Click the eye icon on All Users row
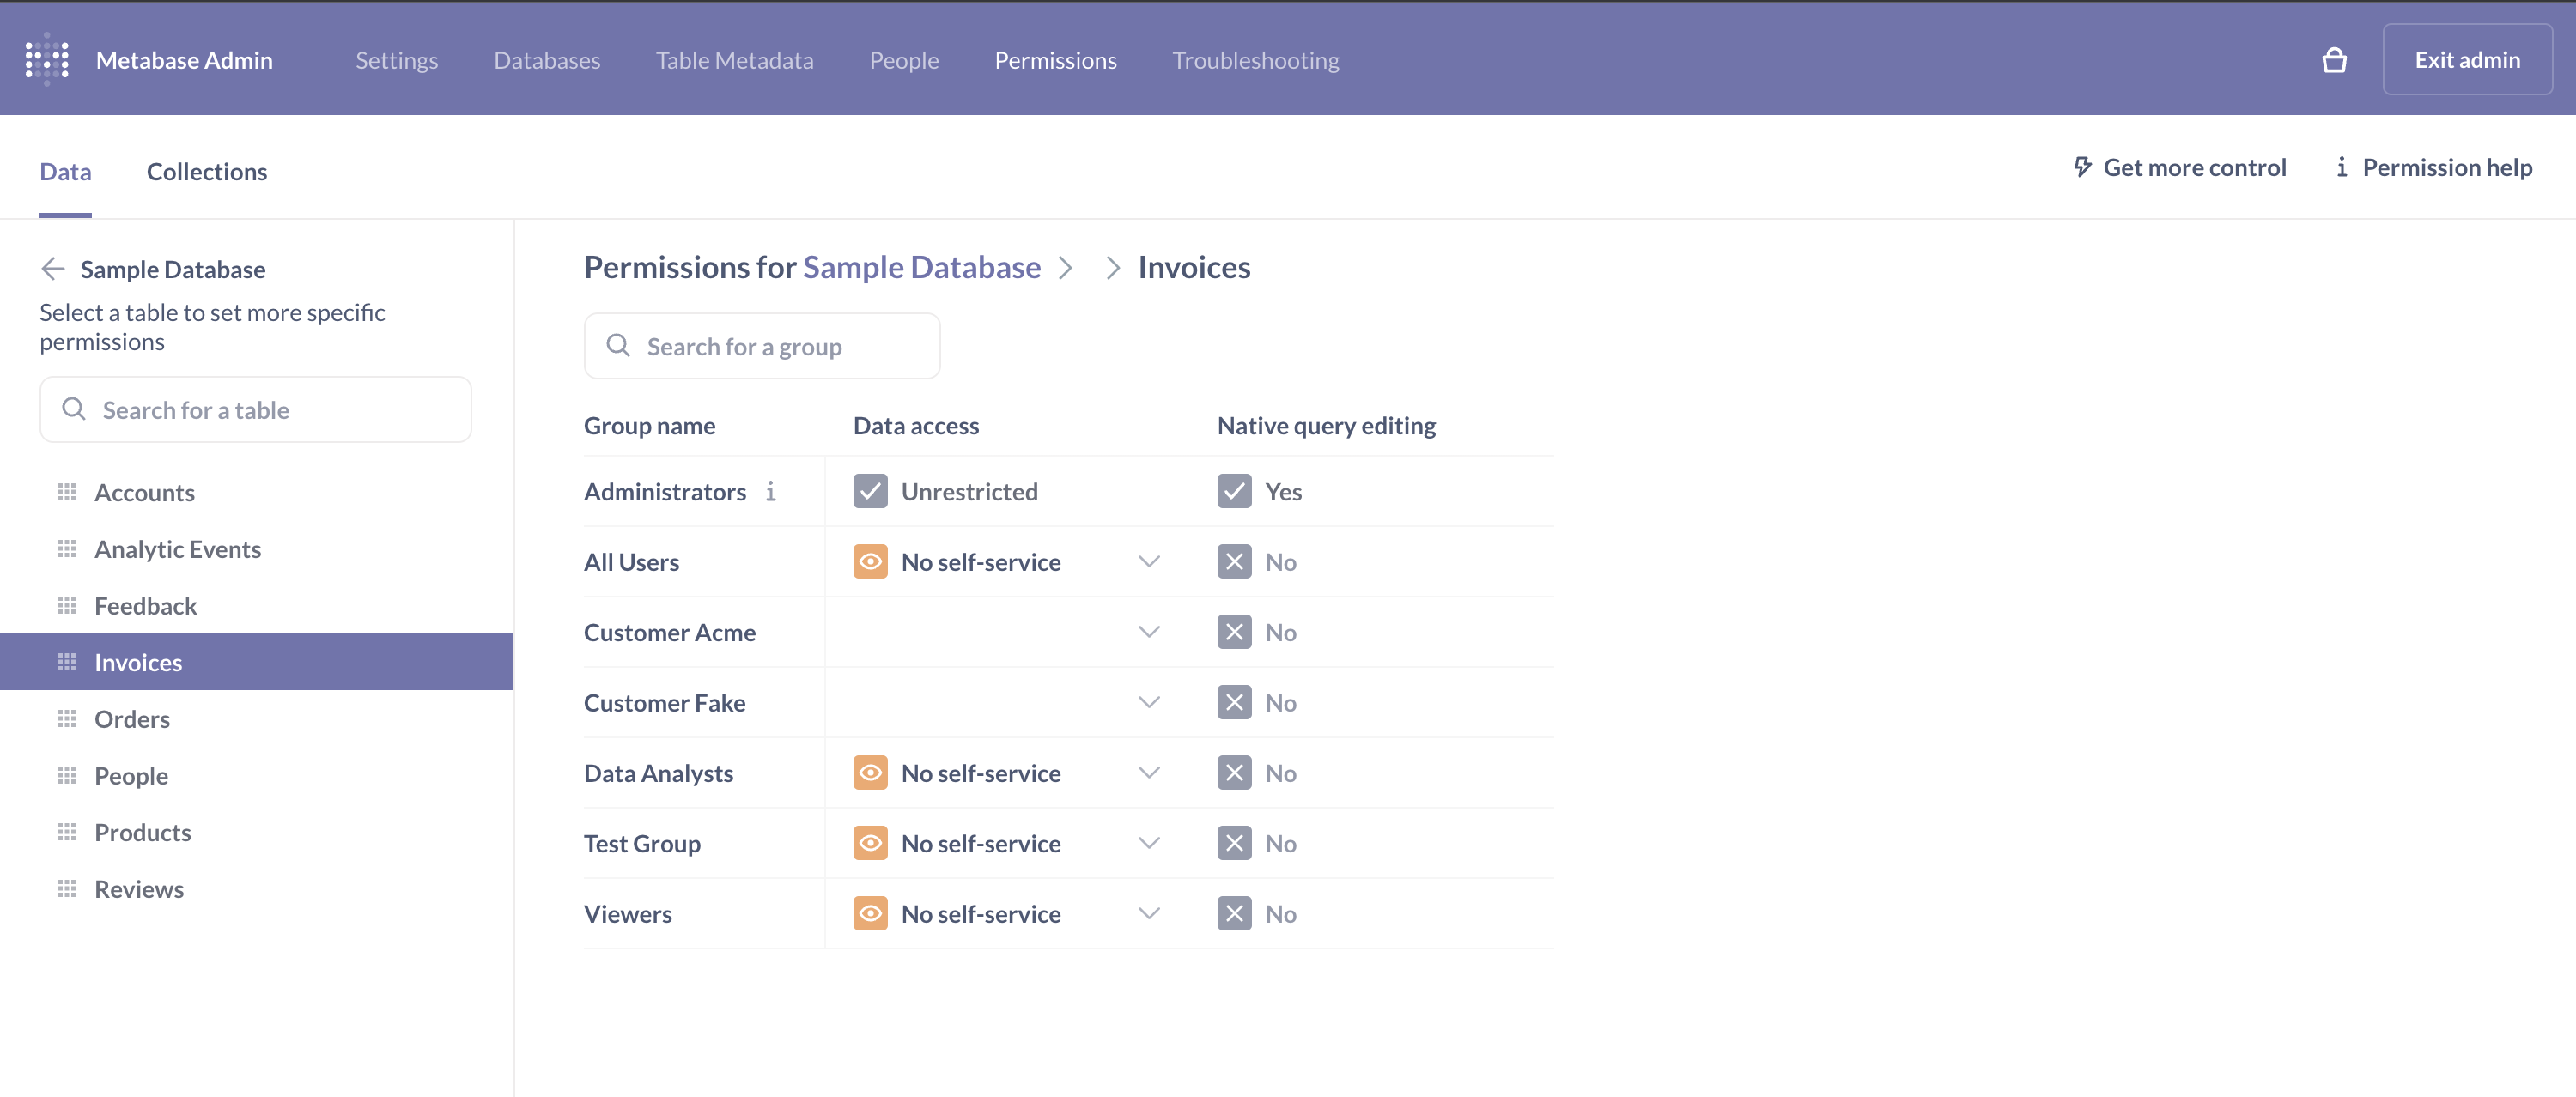The width and height of the screenshot is (2576, 1097). tap(869, 561)
